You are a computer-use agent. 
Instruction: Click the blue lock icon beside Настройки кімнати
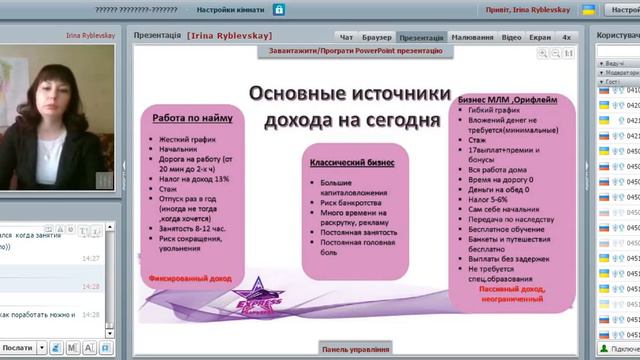tap(279, 9)
